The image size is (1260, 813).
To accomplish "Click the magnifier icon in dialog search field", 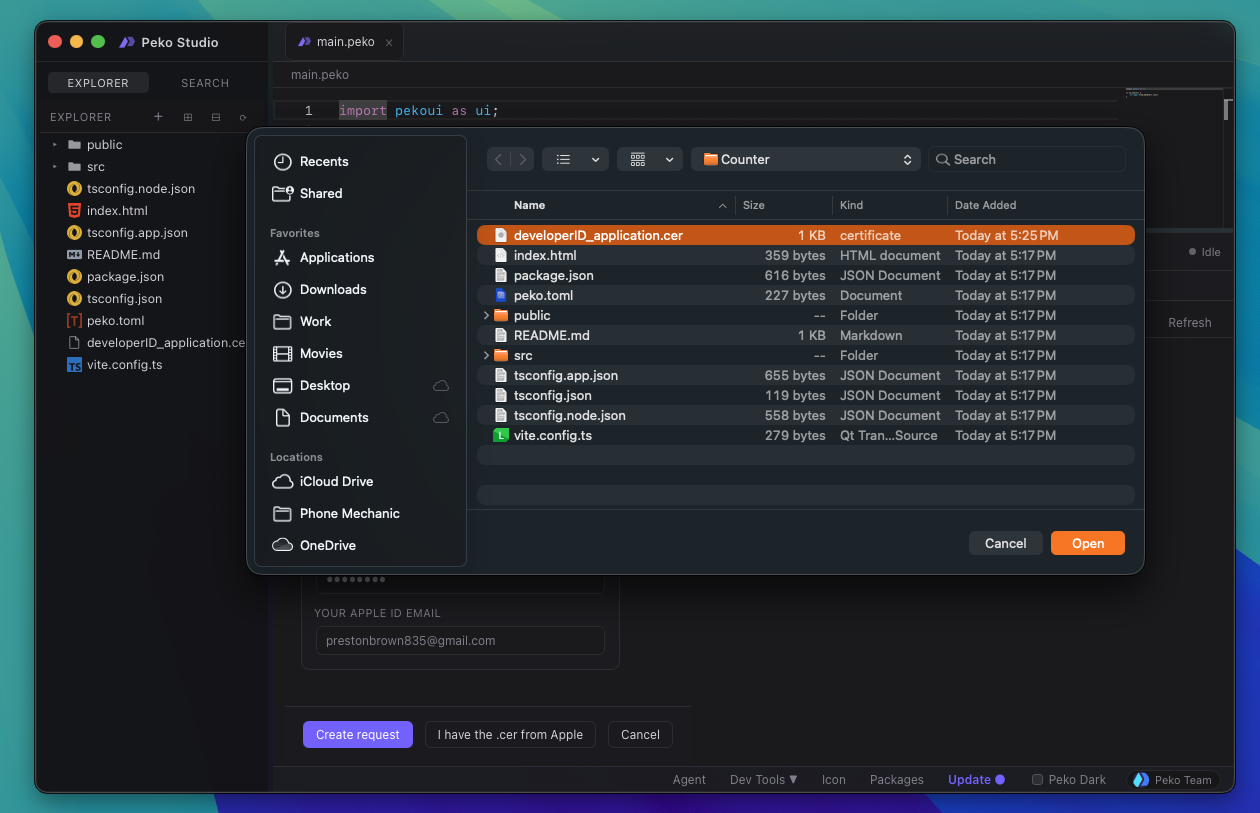I will (942, 159).
